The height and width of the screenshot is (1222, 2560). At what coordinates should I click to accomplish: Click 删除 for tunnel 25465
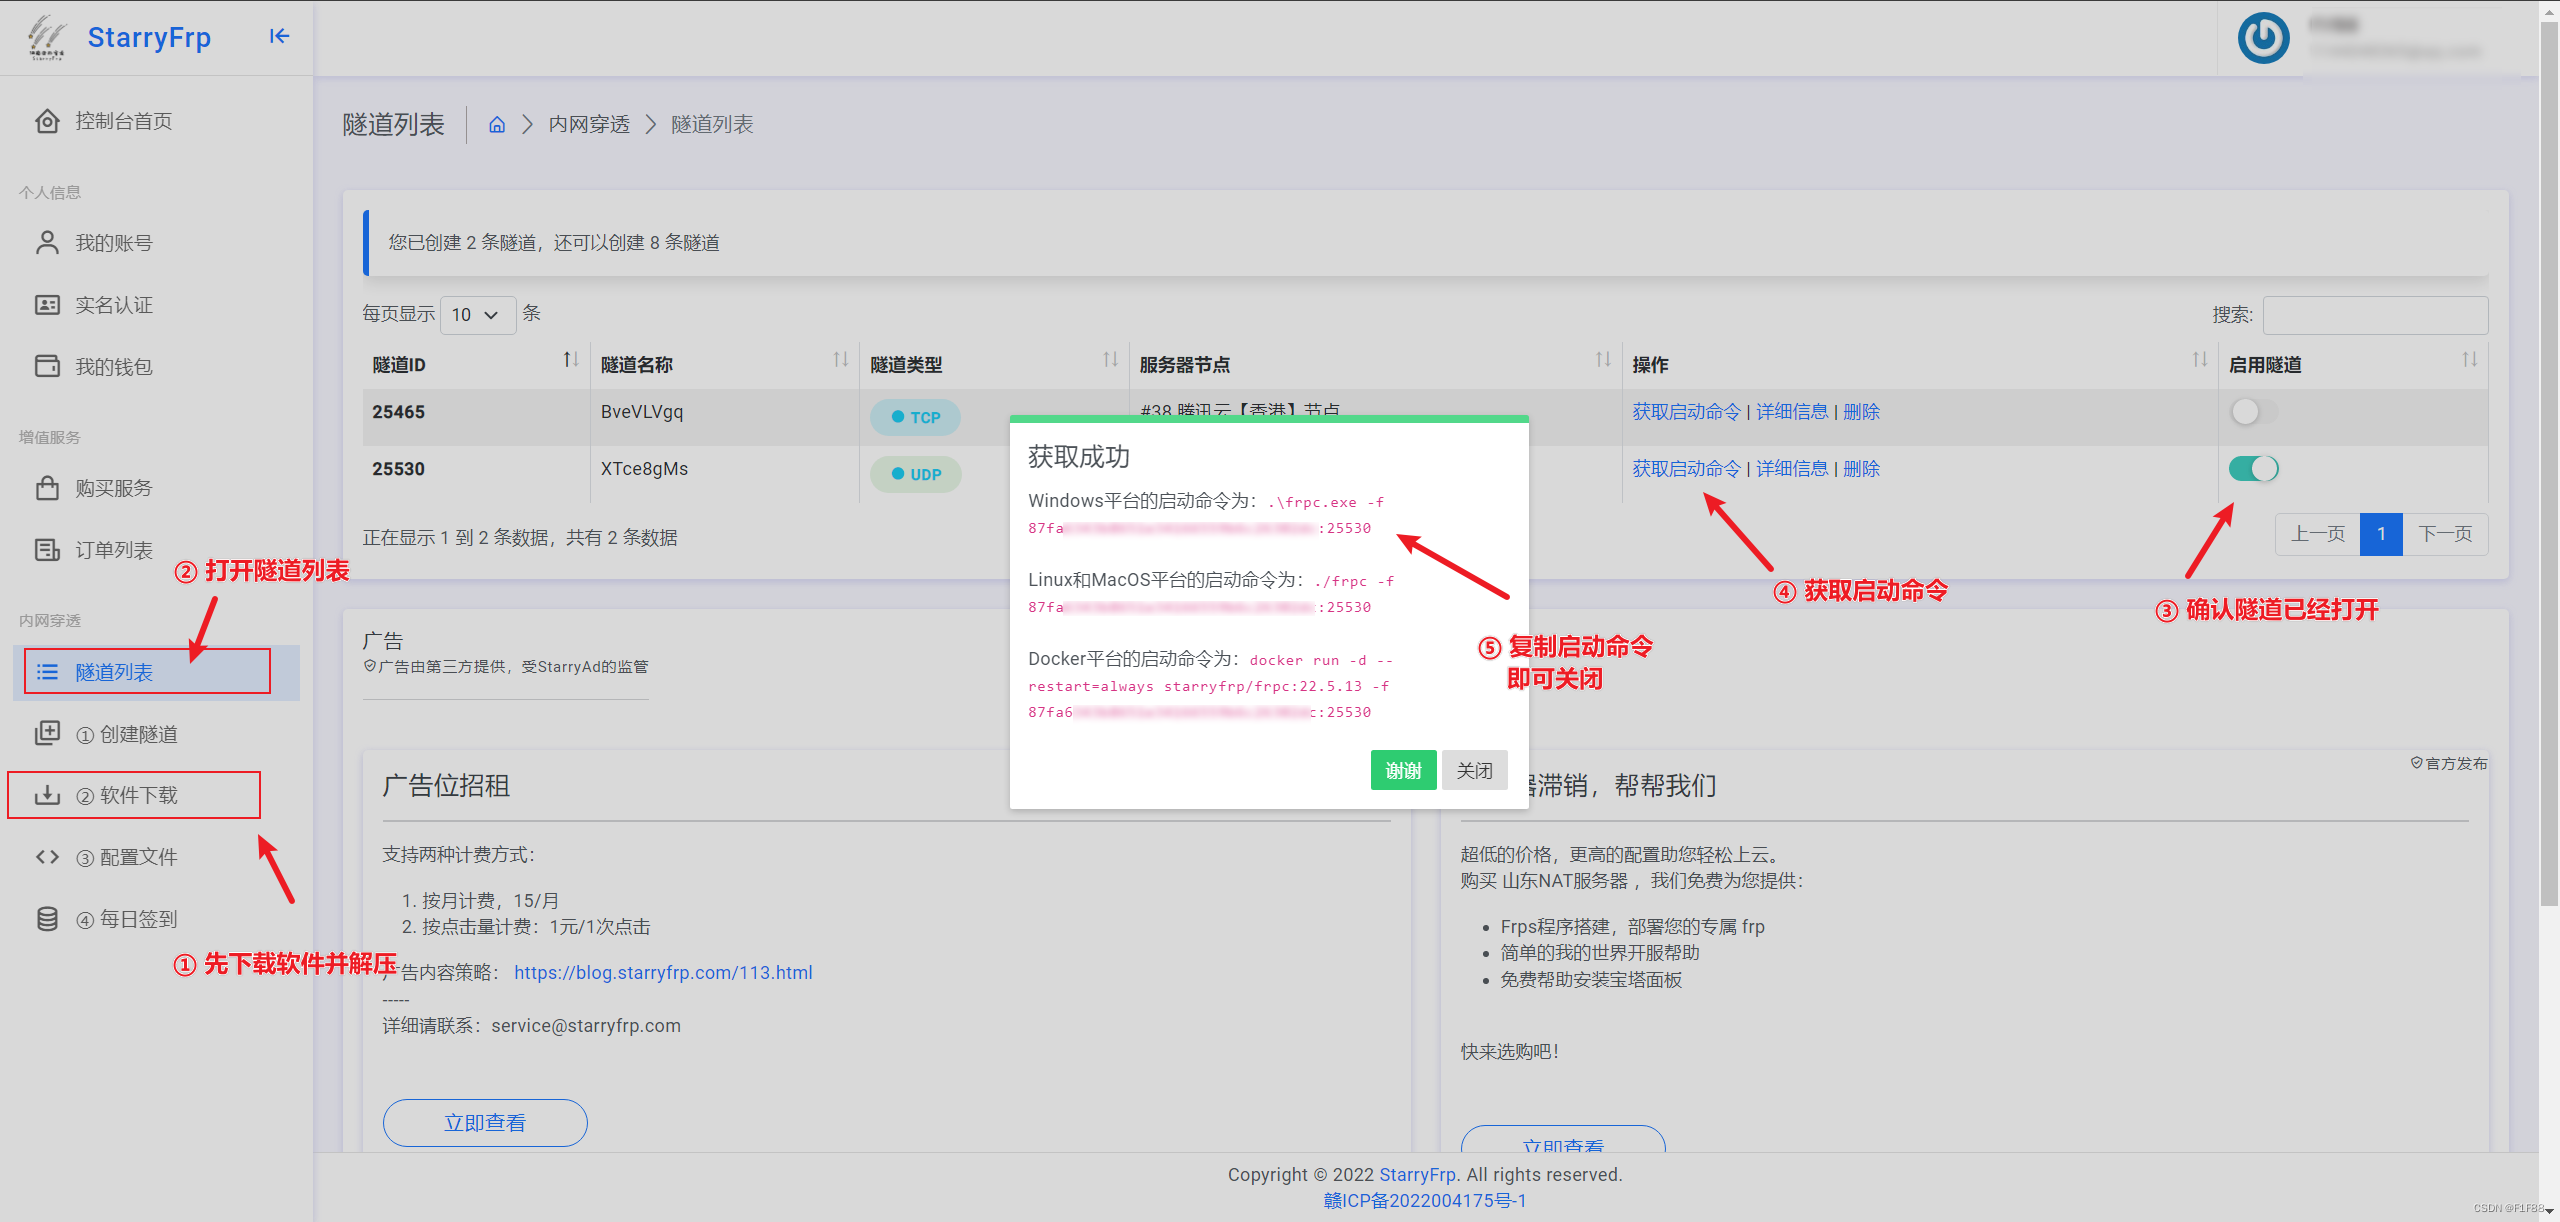pos(1861,411)
